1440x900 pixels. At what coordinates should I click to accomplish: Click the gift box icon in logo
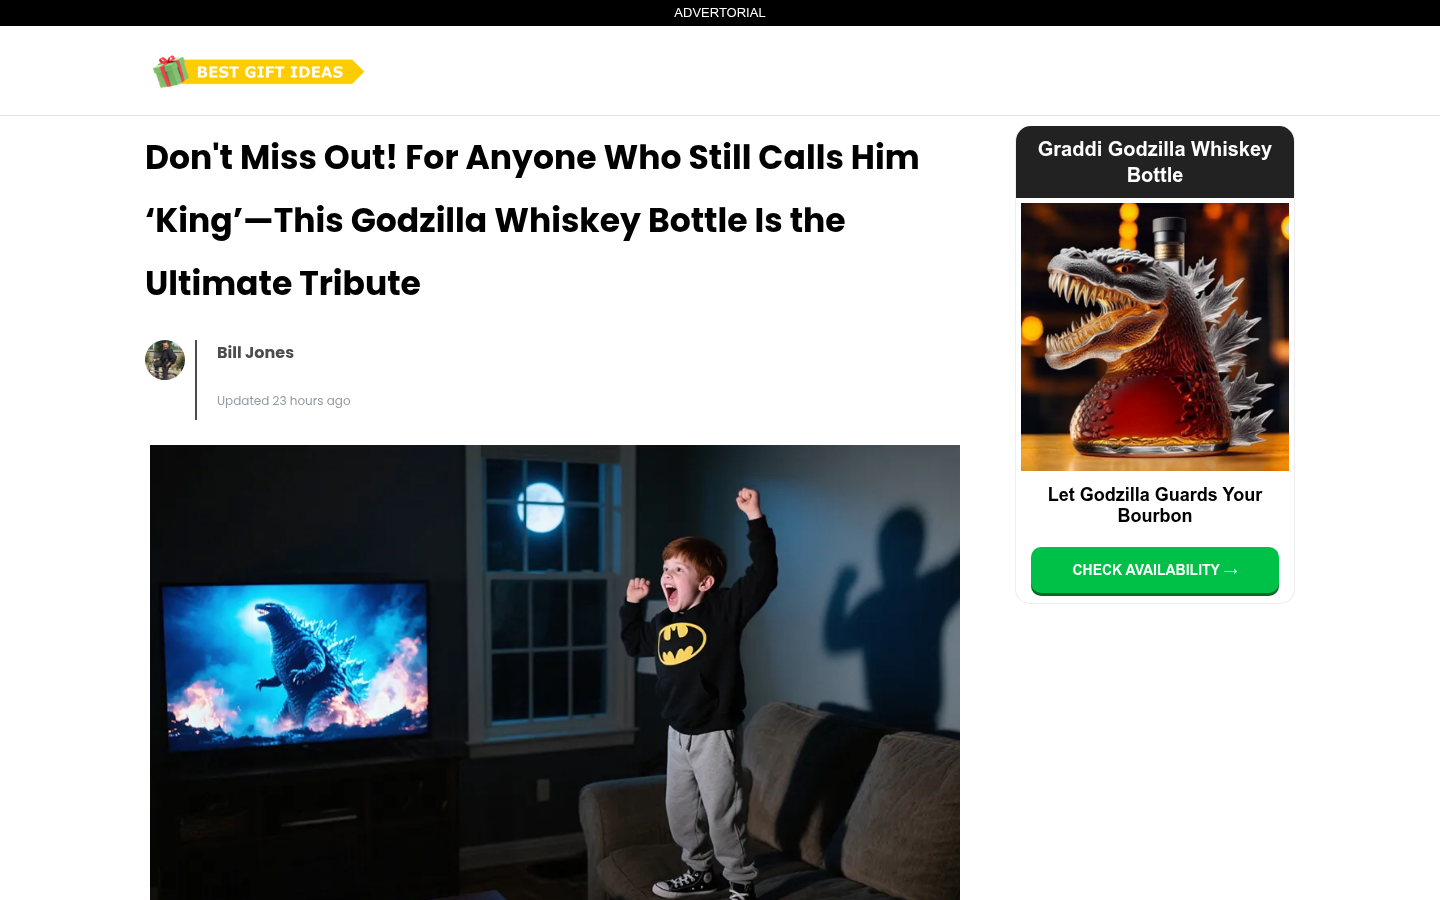171,71
